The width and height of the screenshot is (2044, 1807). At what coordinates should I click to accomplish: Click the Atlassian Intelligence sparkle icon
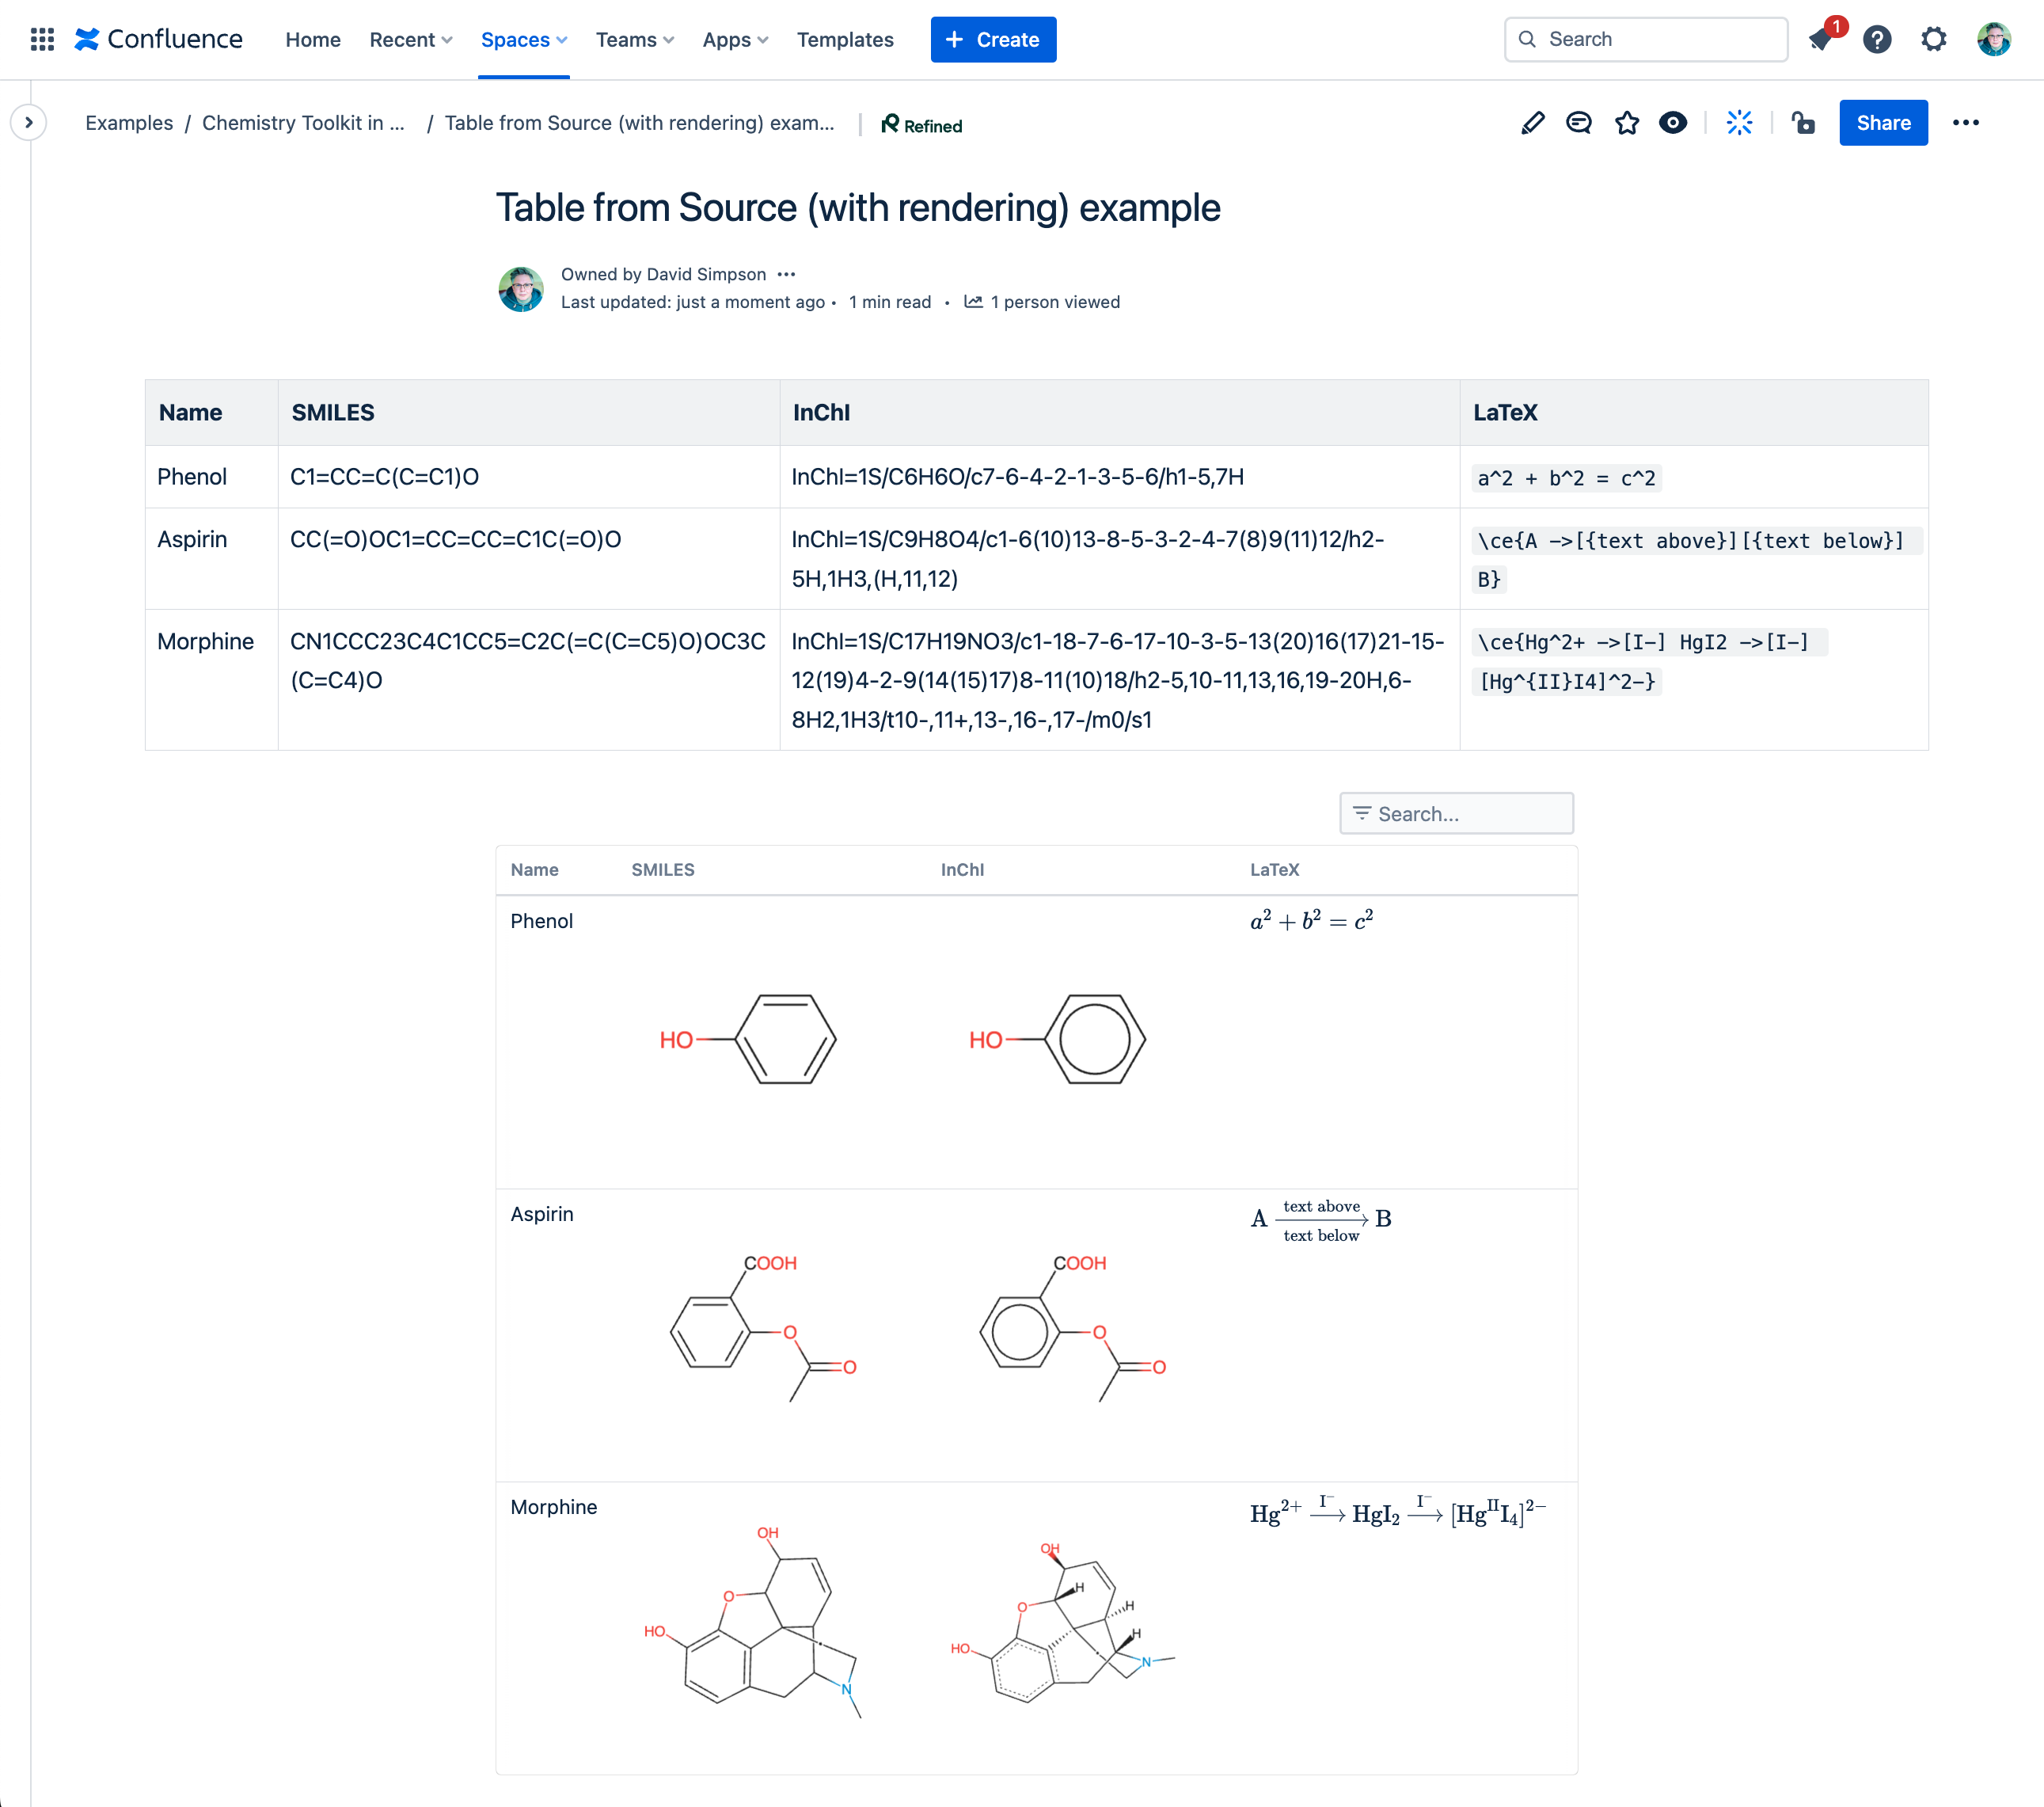[x=1739, y=123]
